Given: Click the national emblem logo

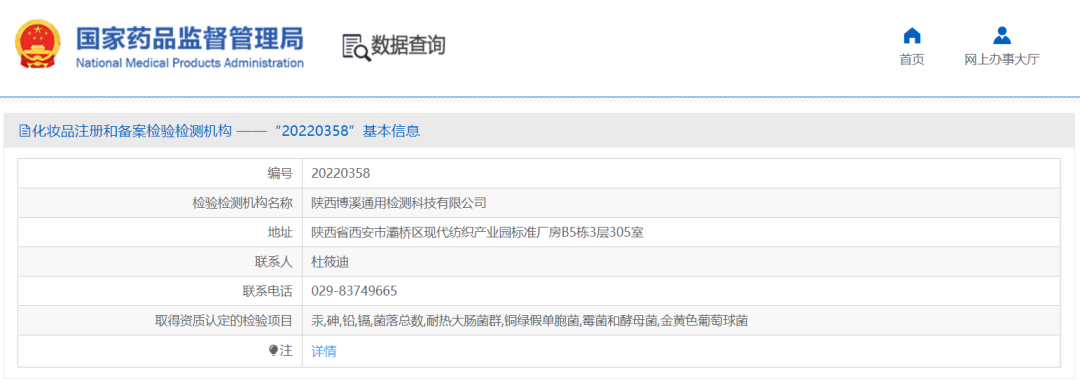Looking at the screenshot, I should pyautogui.click(x=38, y=44).
